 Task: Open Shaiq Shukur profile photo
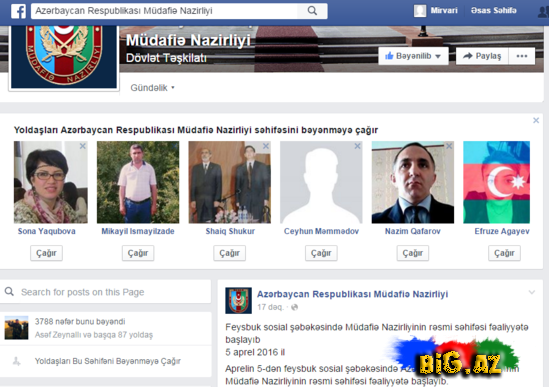click(x=230, y=182)
